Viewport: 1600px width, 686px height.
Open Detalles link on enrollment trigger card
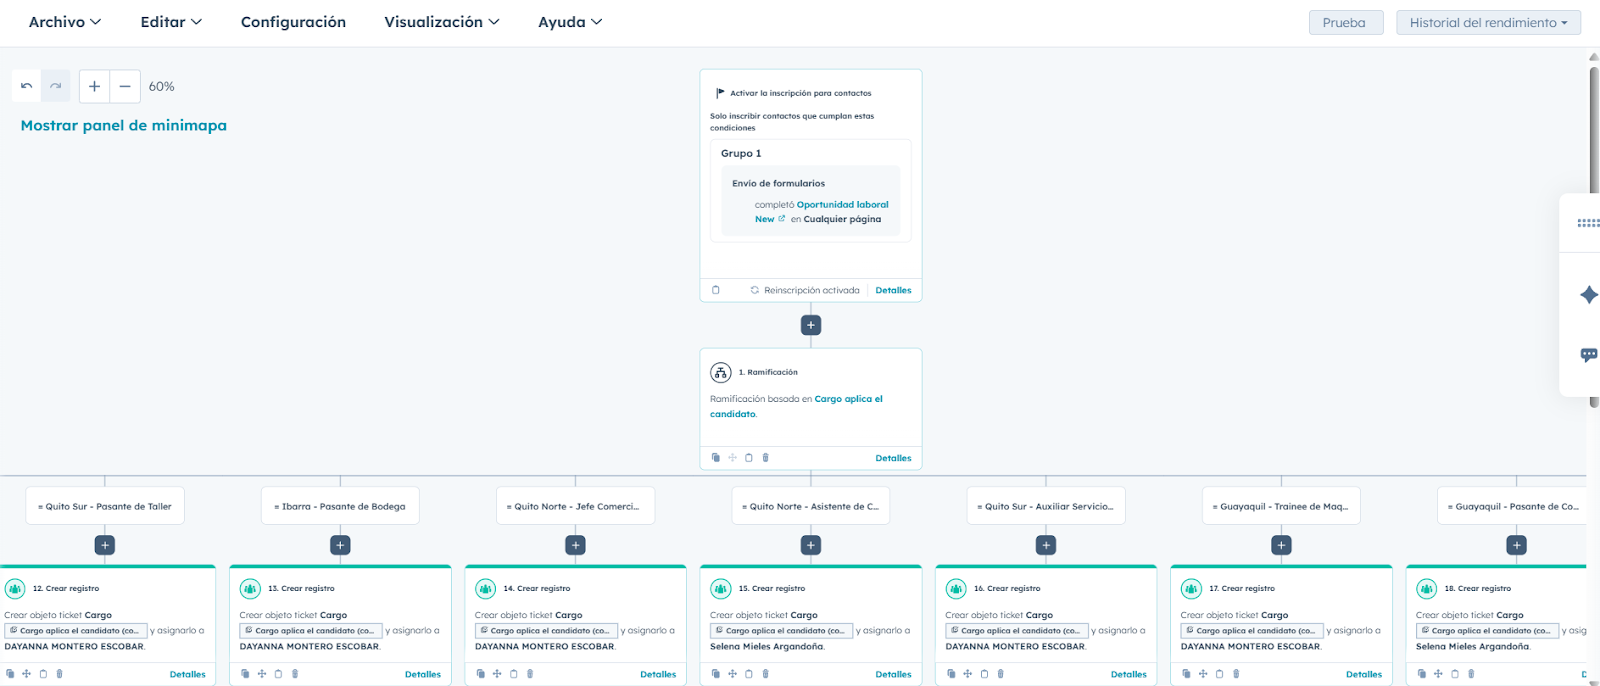click(x=893, y=290)
